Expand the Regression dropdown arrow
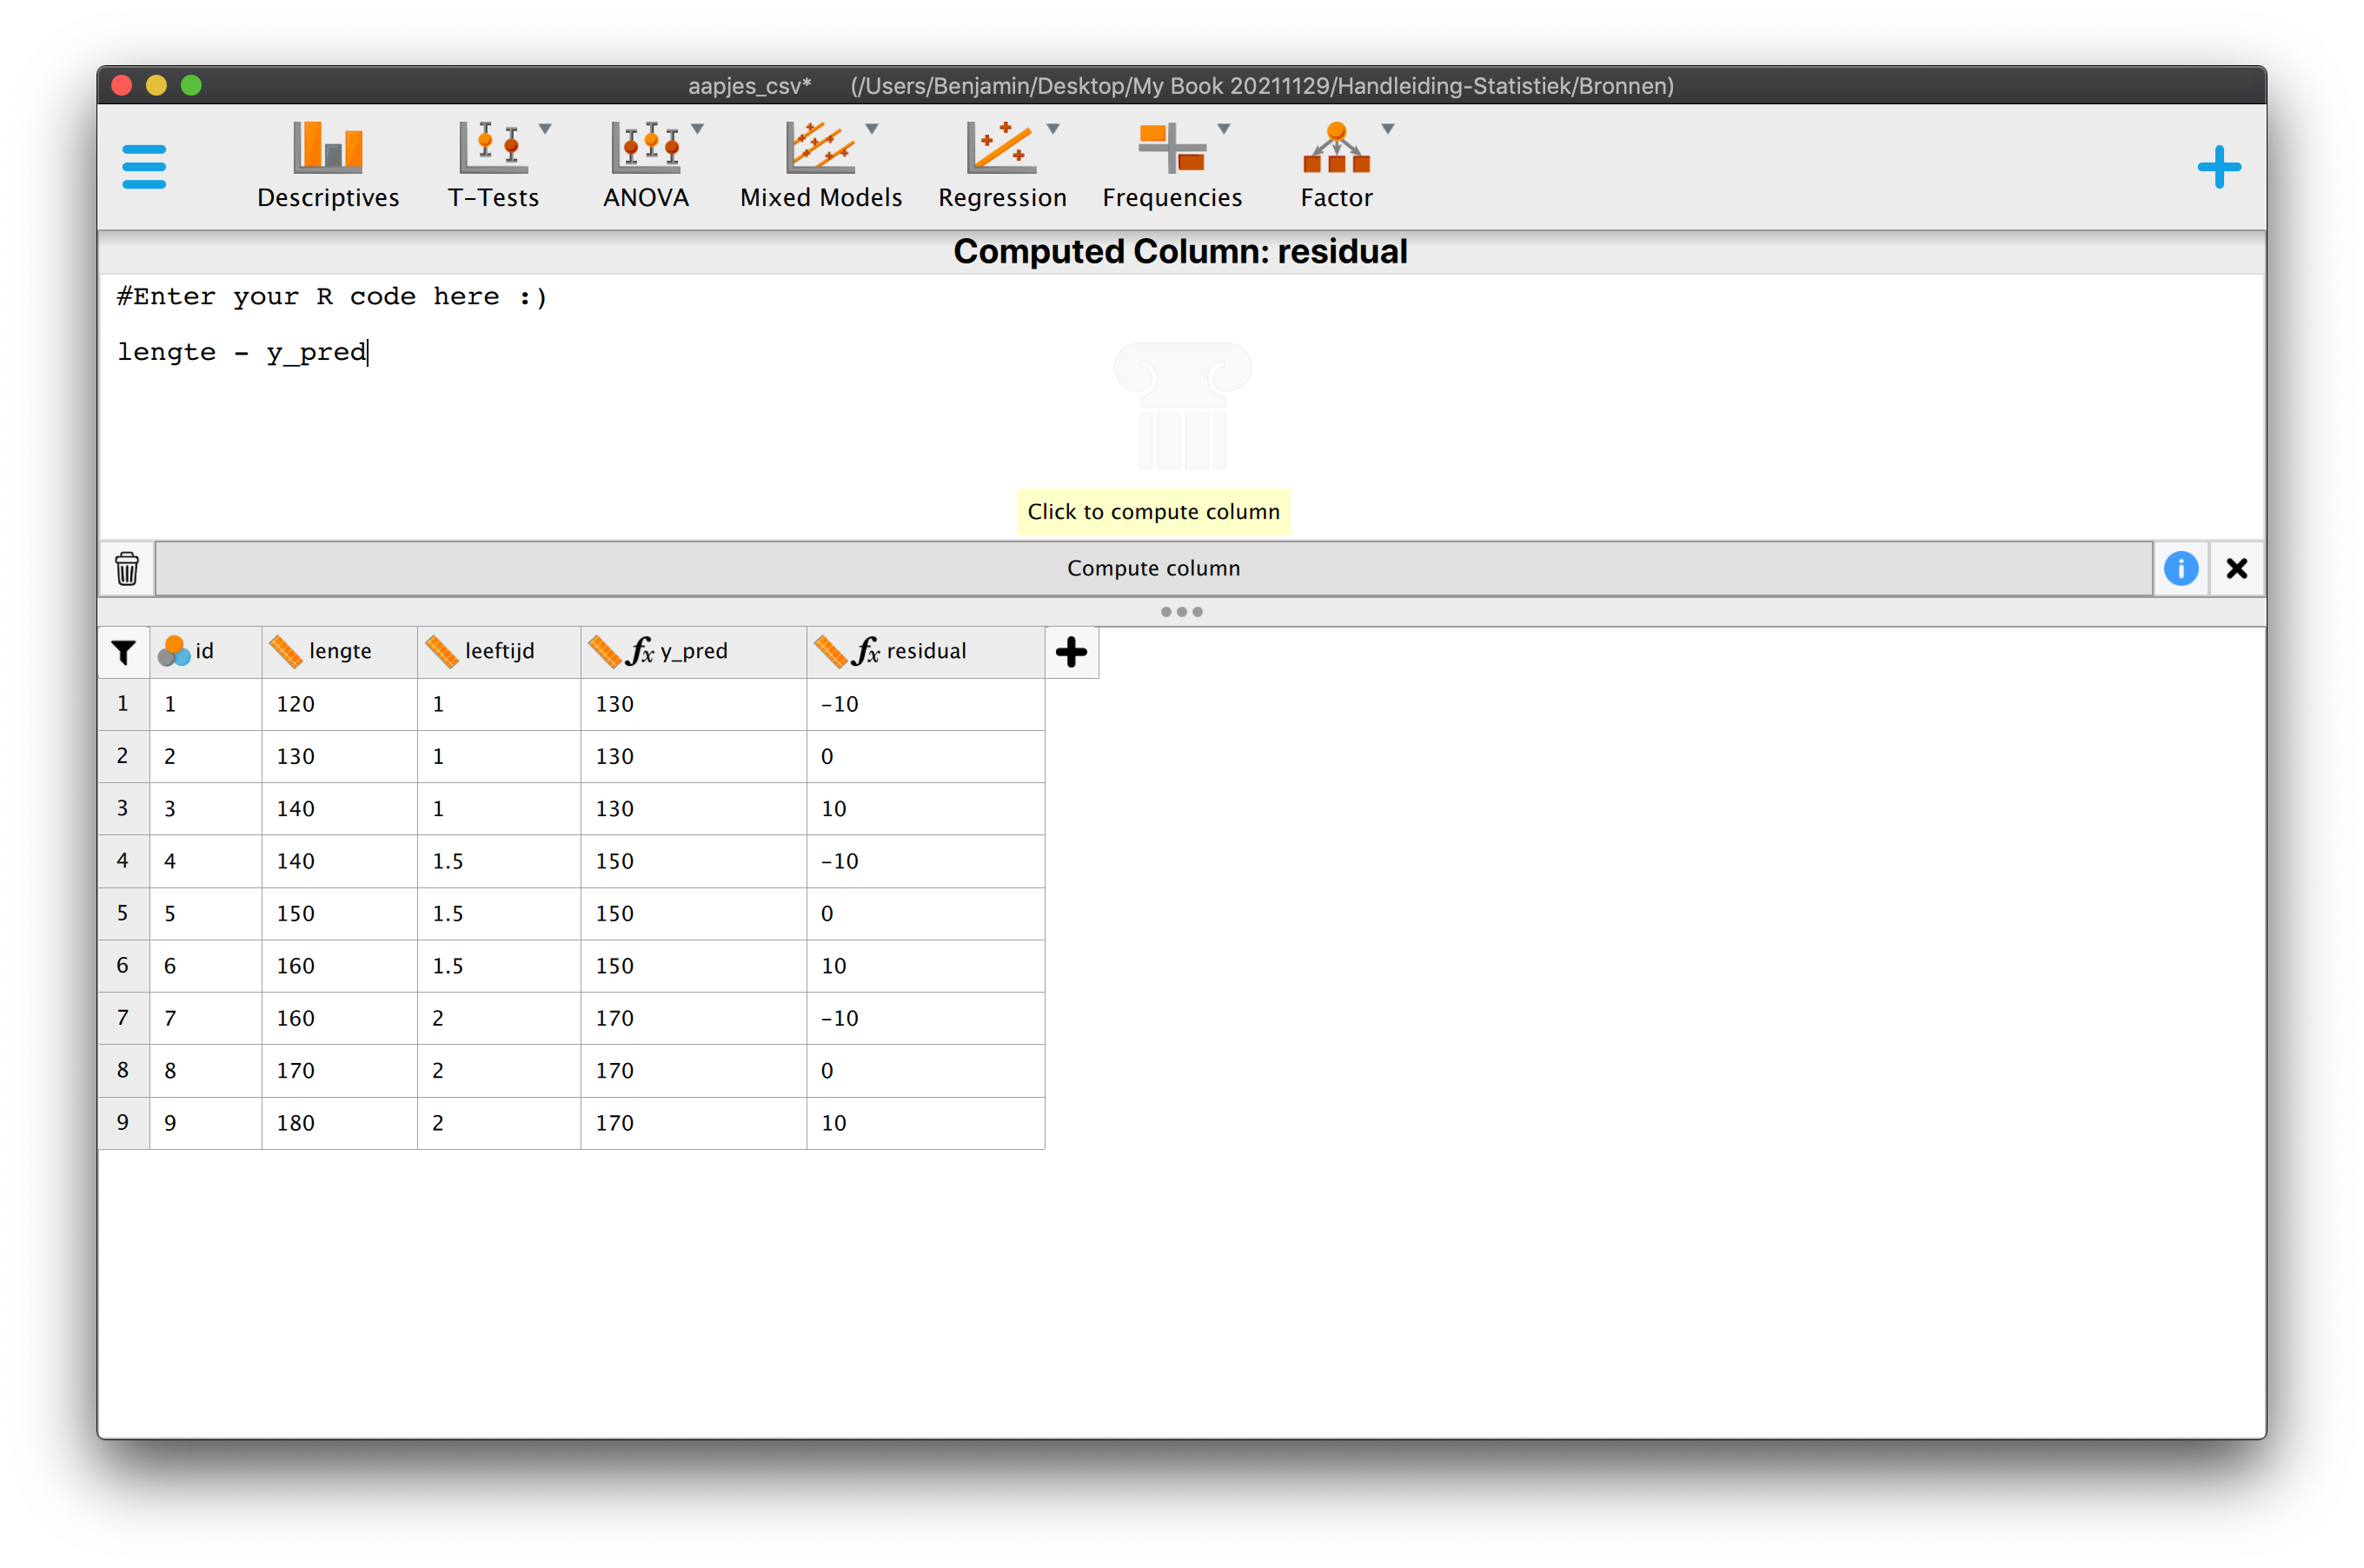2364x1568 pixels. pyautogui.click(x=1053, y=128)
